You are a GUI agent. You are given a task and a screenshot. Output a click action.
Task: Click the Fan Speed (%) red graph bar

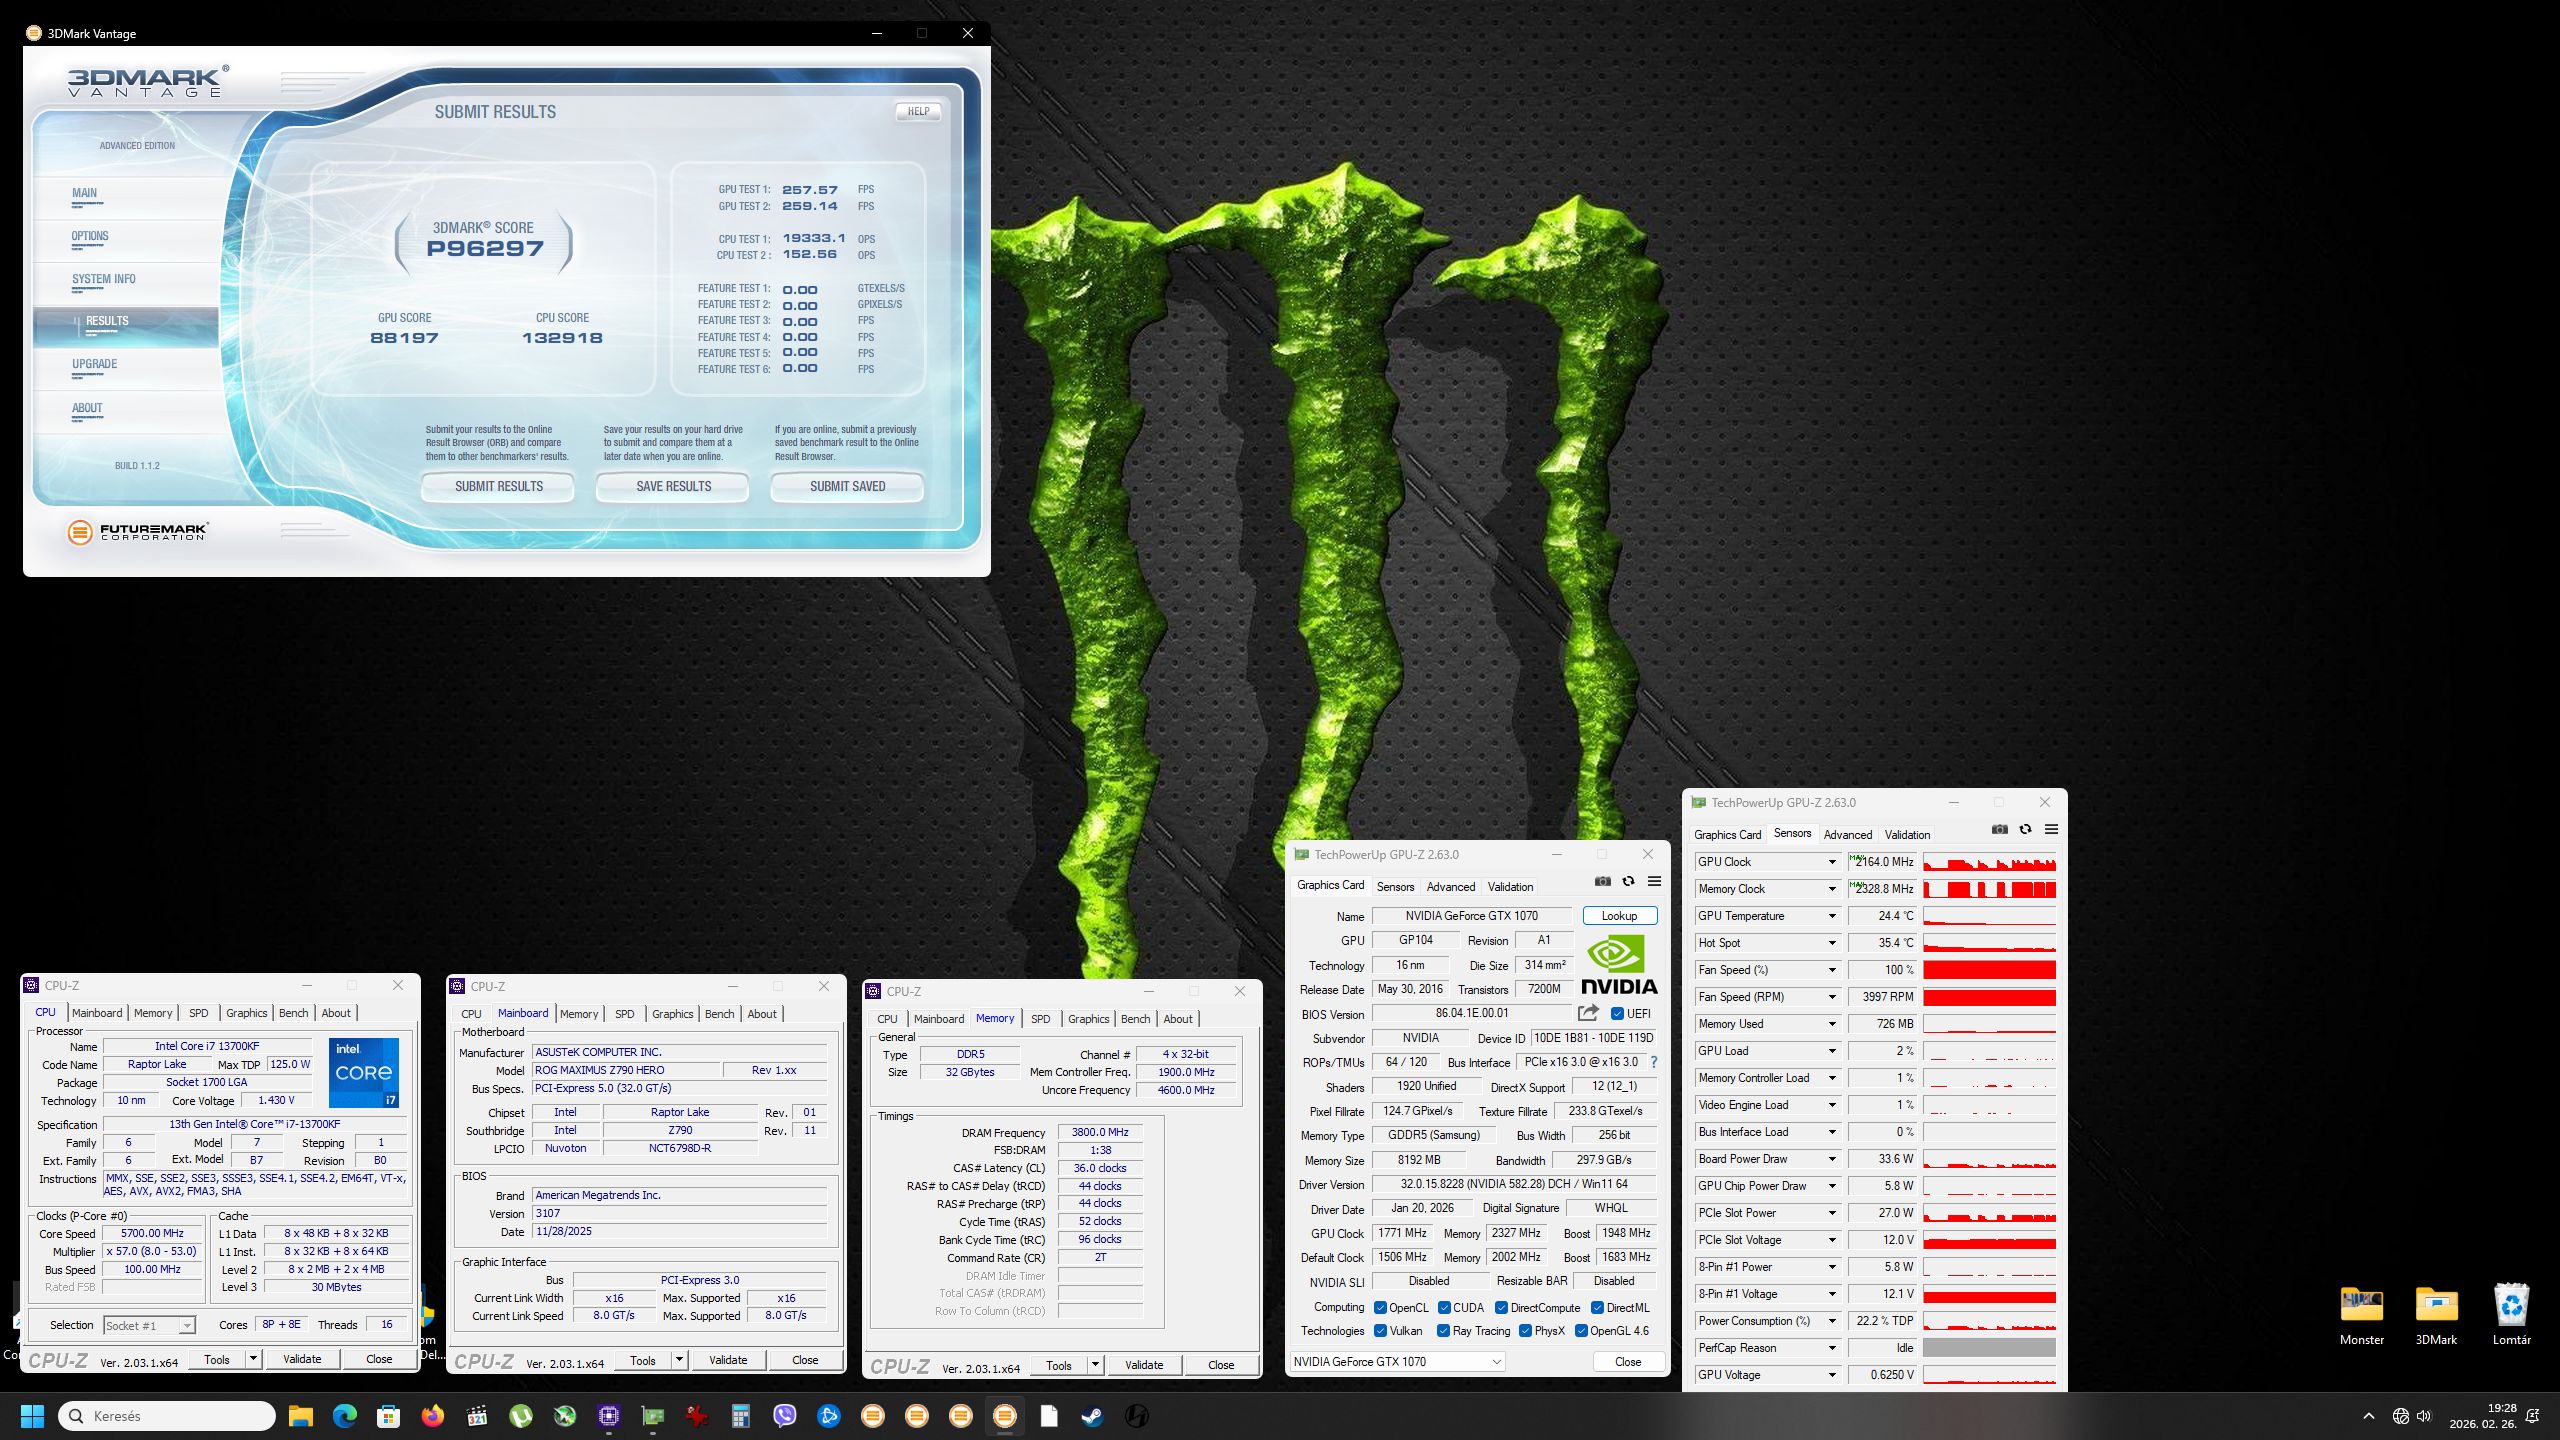coord(1989,970)
